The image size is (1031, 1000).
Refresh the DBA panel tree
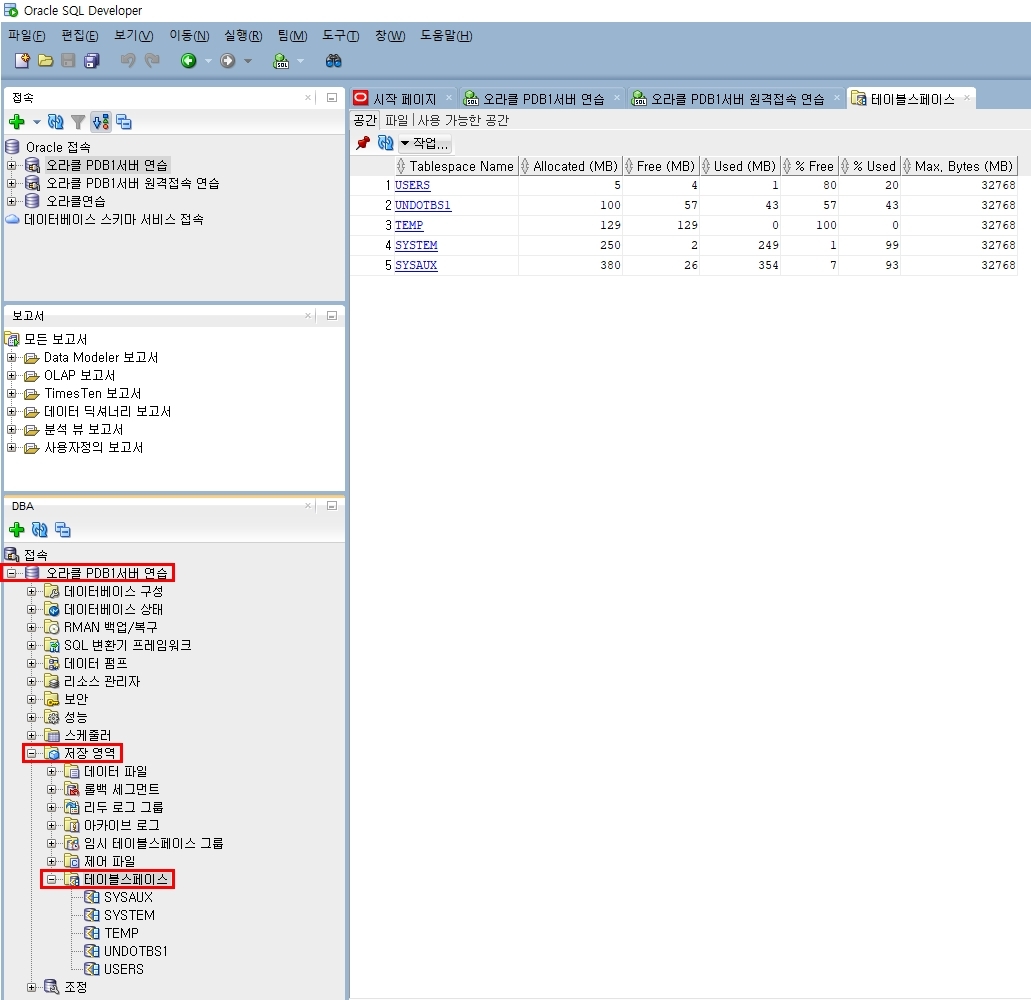pyautogui.click(x=39, y=529)
